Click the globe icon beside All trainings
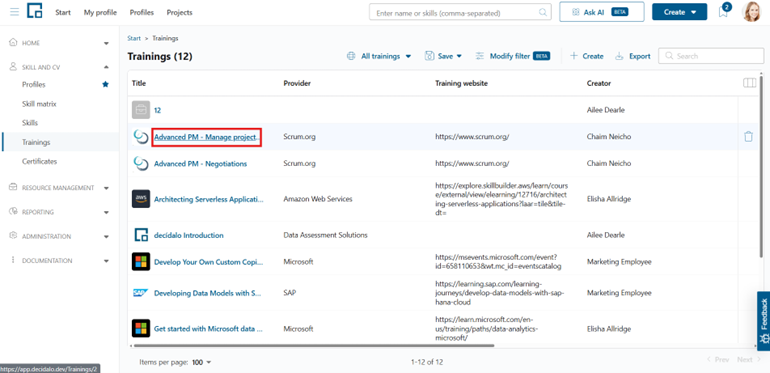Screen dimensions: 770x373 coord(351,56)
